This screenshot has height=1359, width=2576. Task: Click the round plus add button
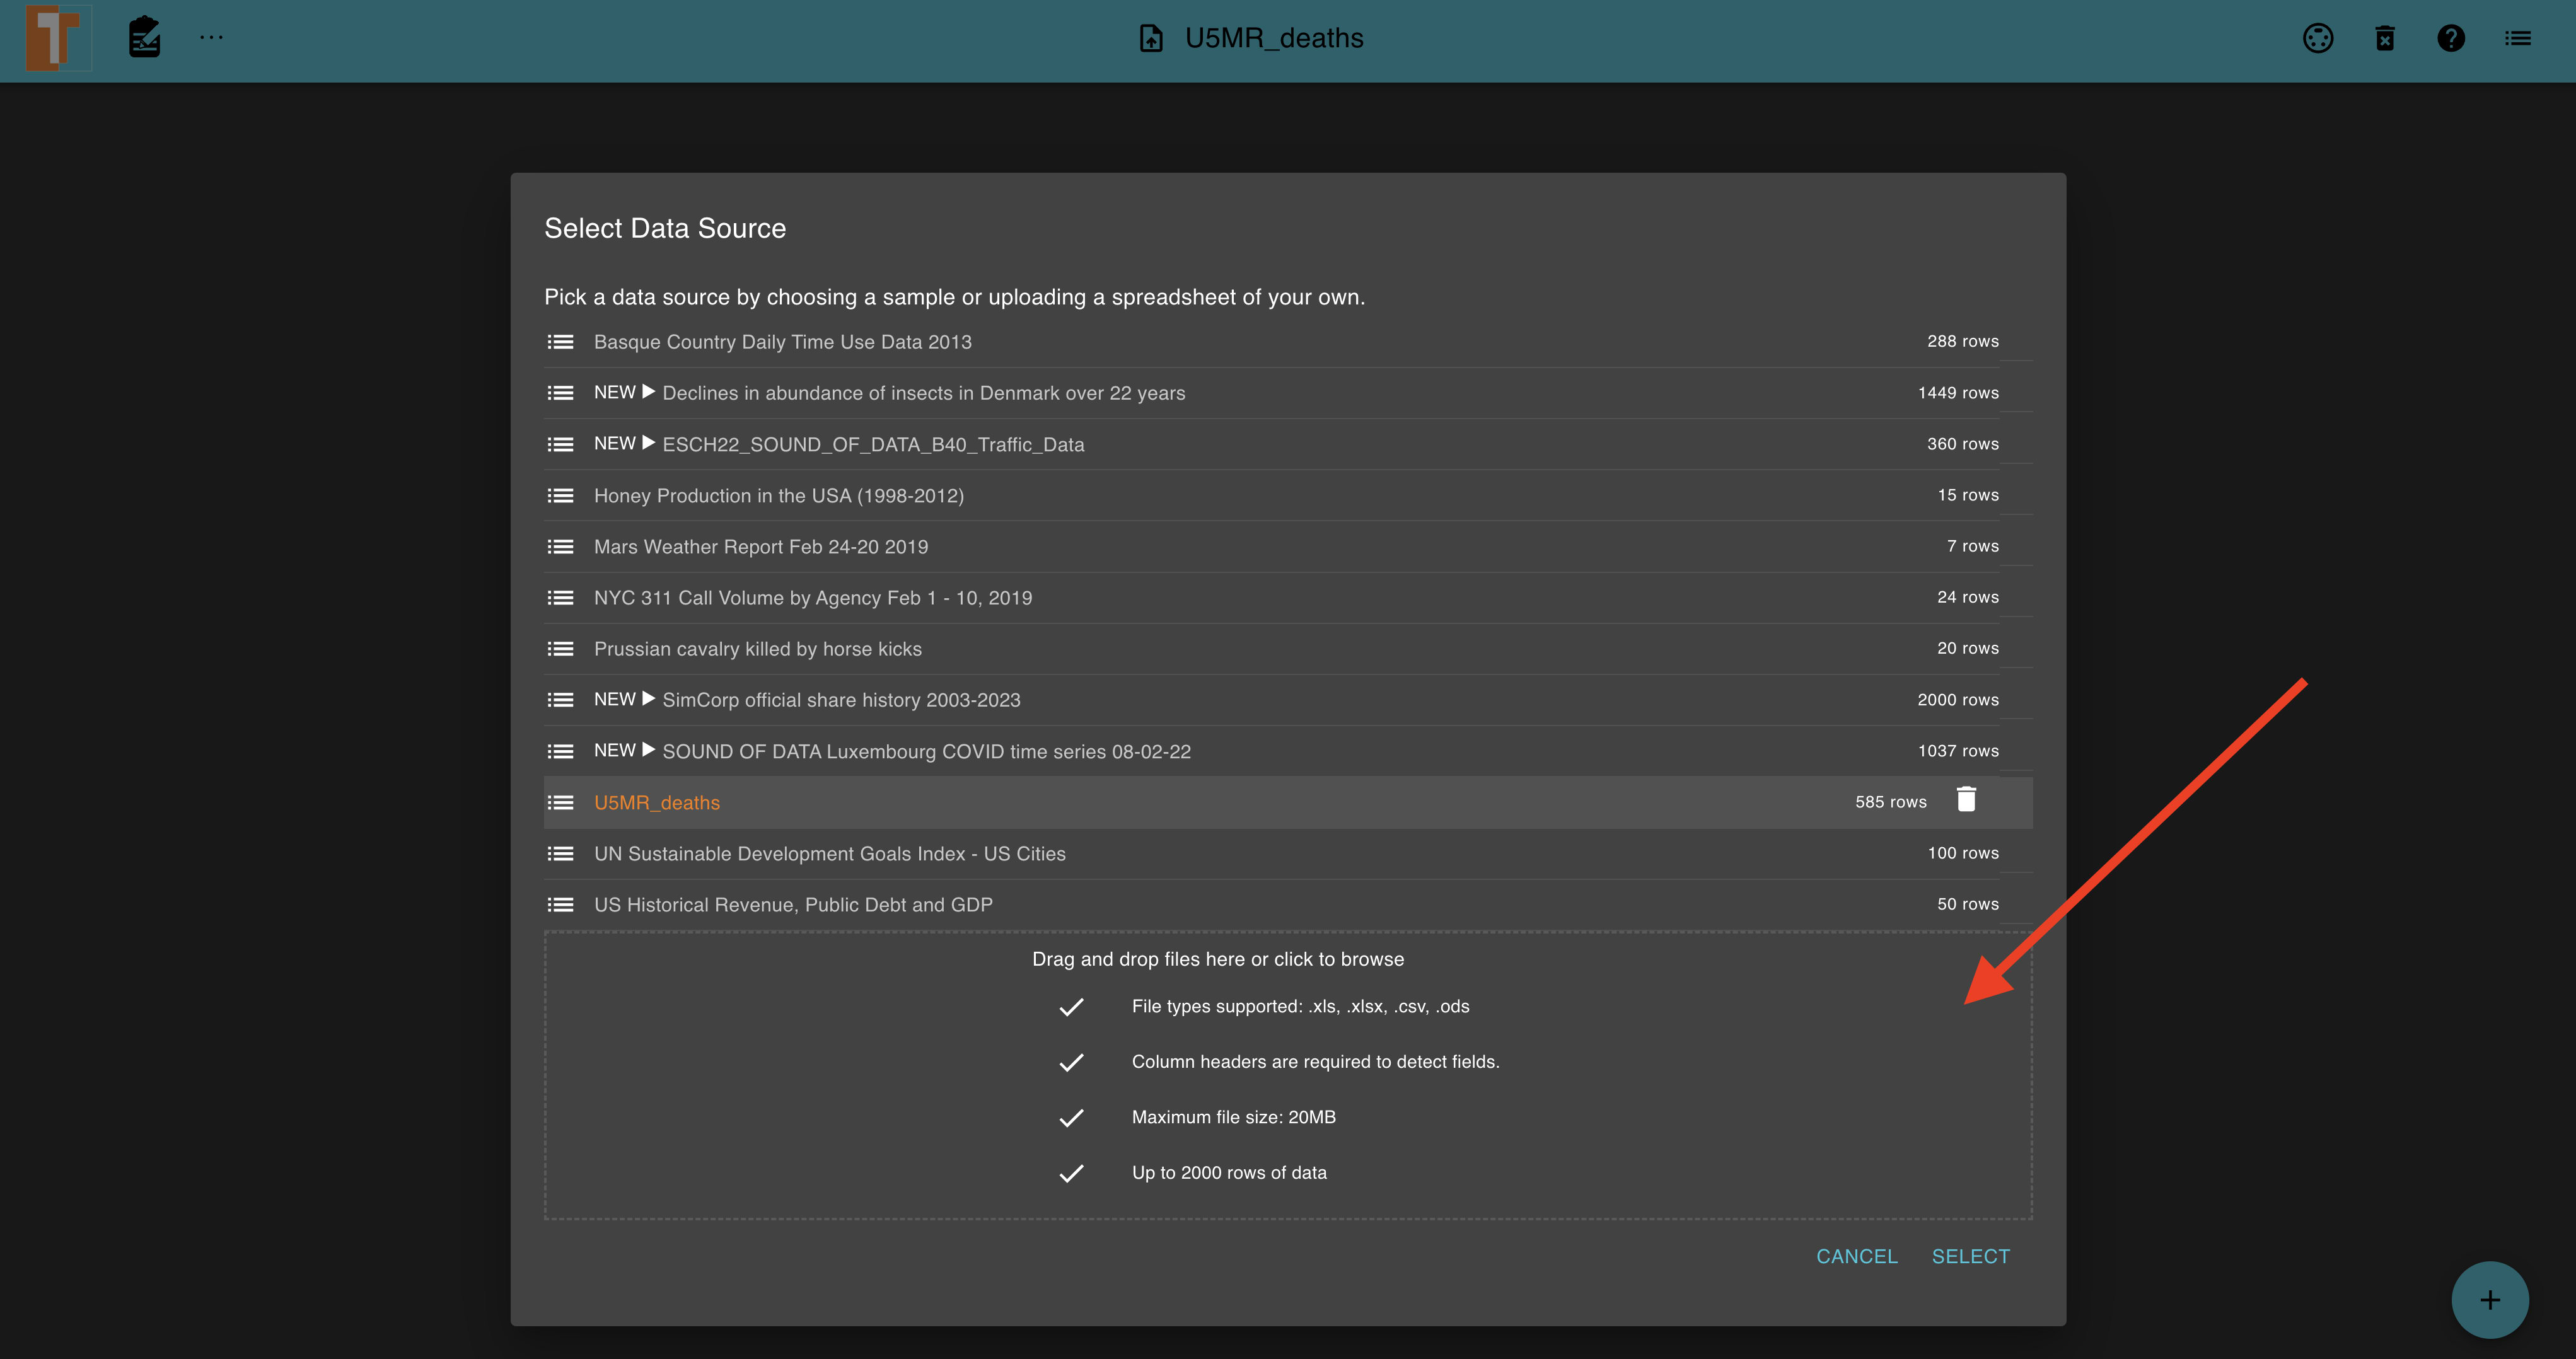click(2489, 1299)
